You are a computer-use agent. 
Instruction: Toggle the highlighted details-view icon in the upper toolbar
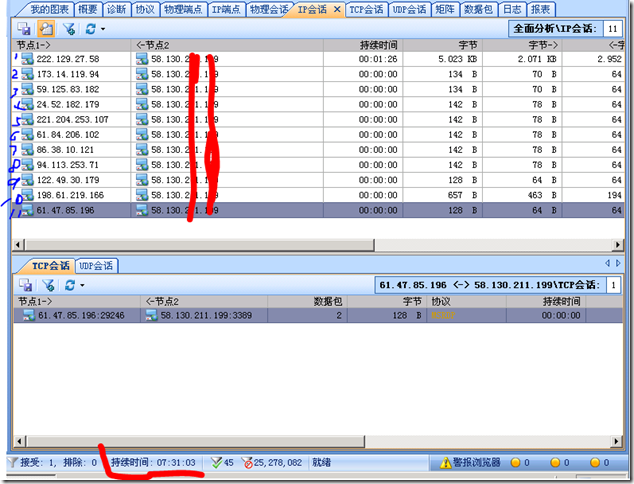point(46,29)
